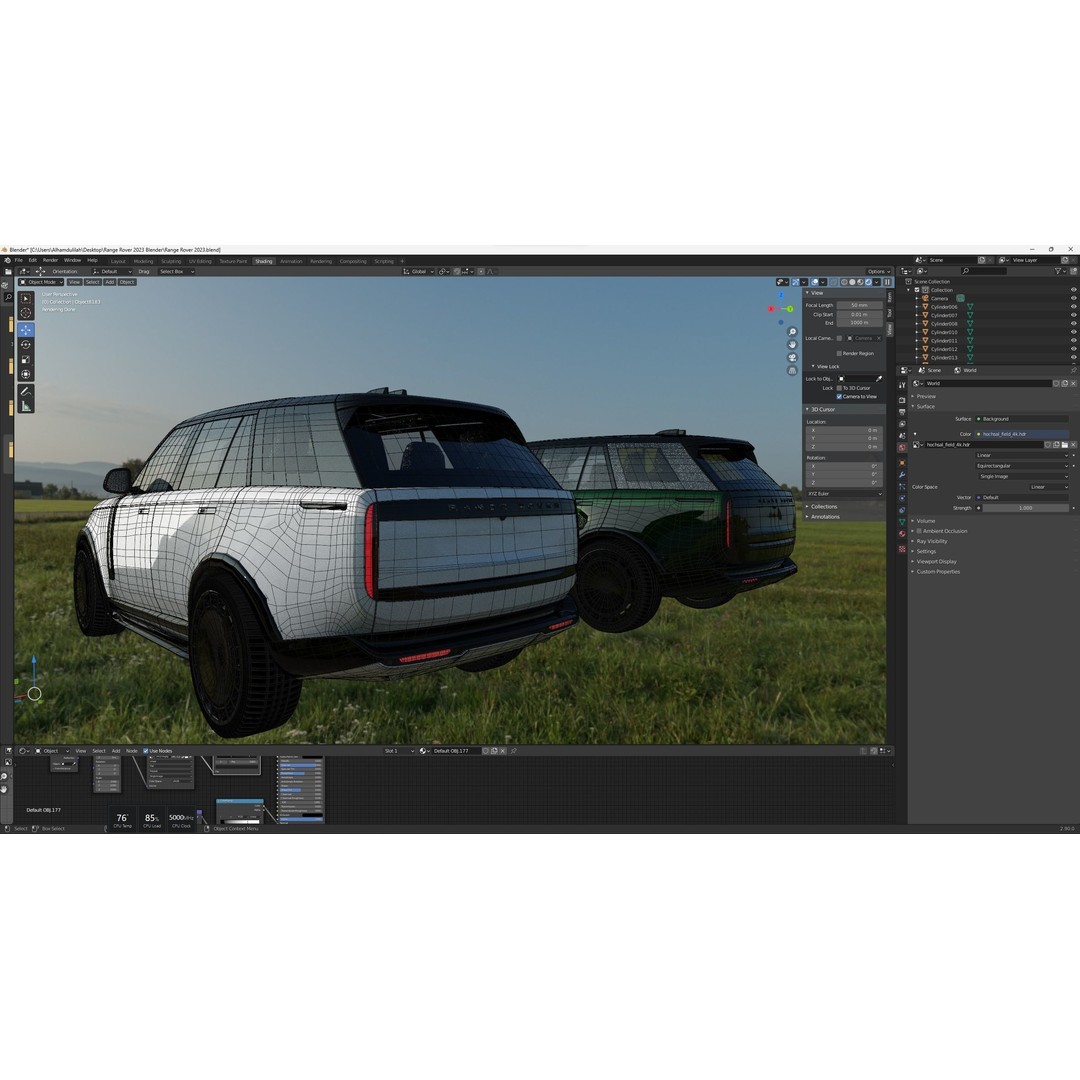Click the Clip End 1000 m field

point(860,323)
